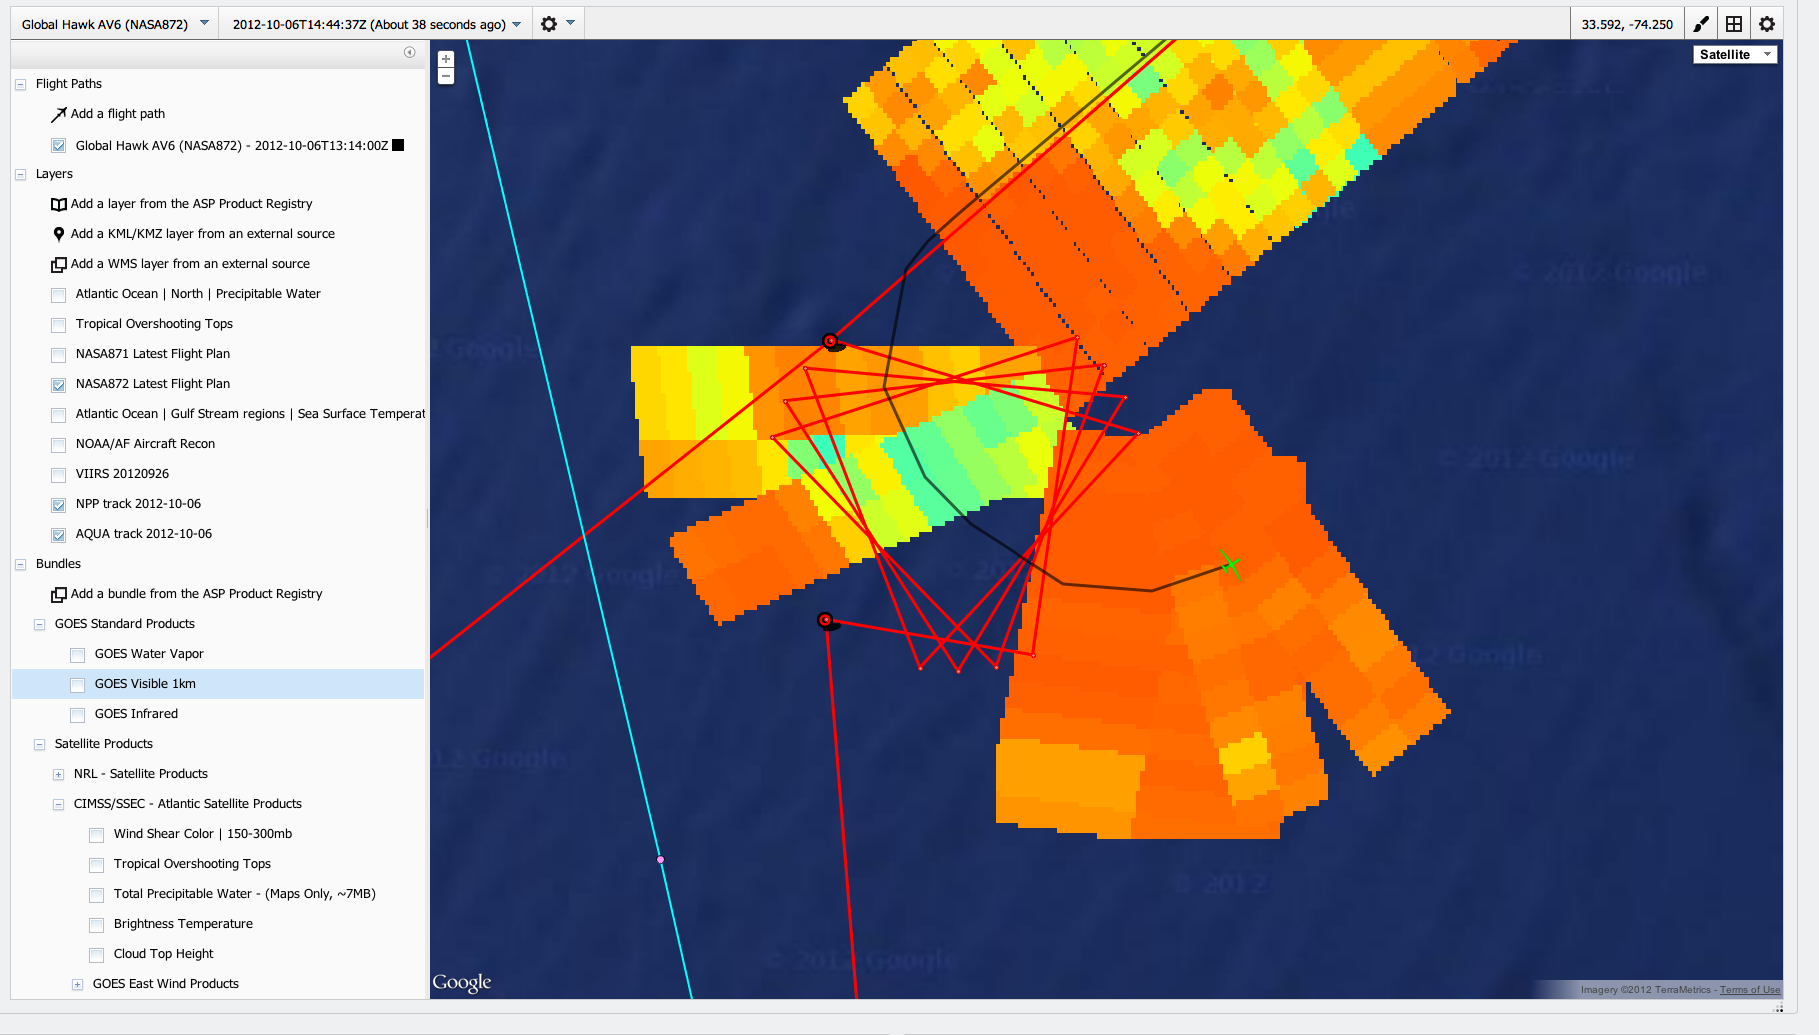Open the timestamp 2012-10-06T14:44:37Z menu

tap(376, 24)
